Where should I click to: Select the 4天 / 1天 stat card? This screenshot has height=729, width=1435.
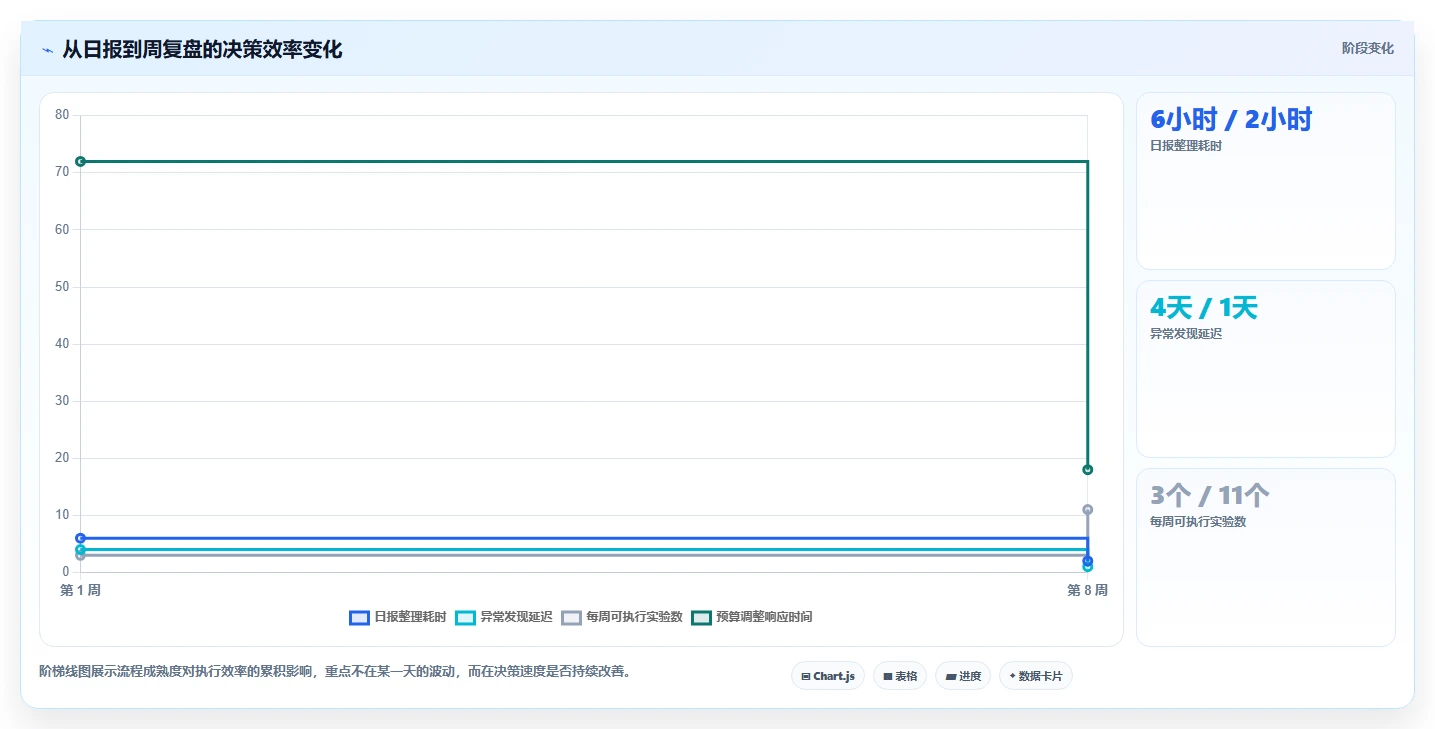[x=1266, y=369]
